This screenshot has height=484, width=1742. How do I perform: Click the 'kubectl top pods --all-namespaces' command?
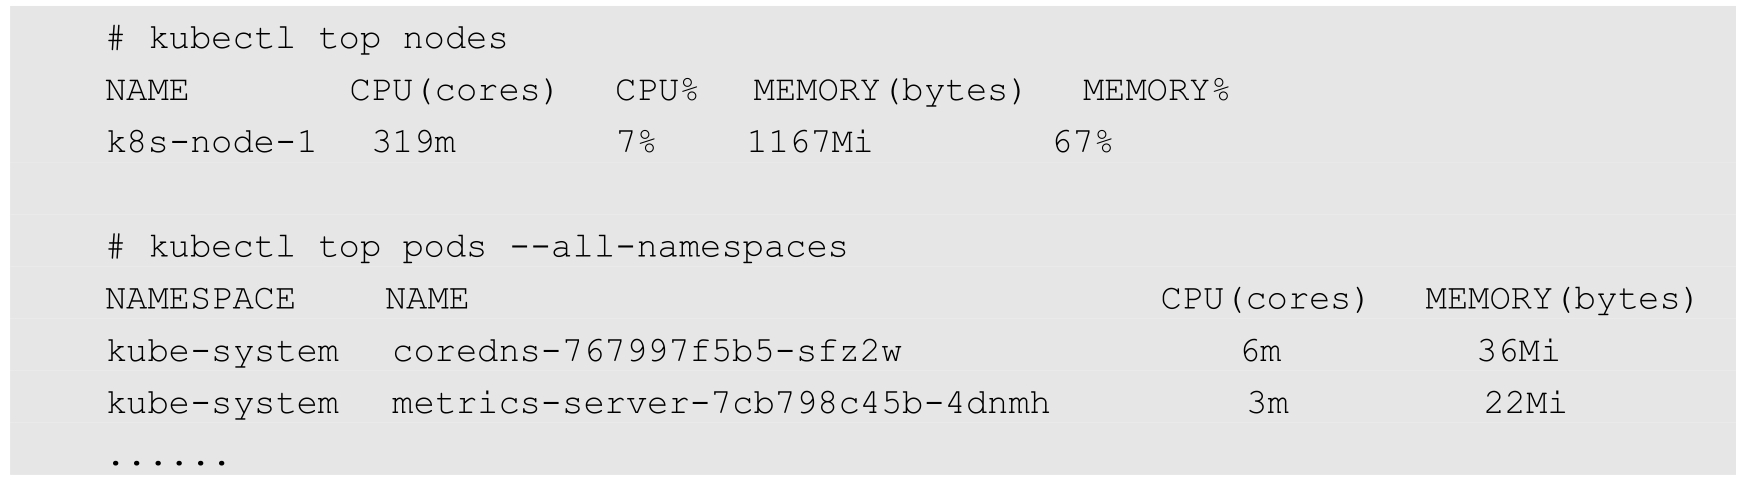pyautogui.click(x=477, y=247)
